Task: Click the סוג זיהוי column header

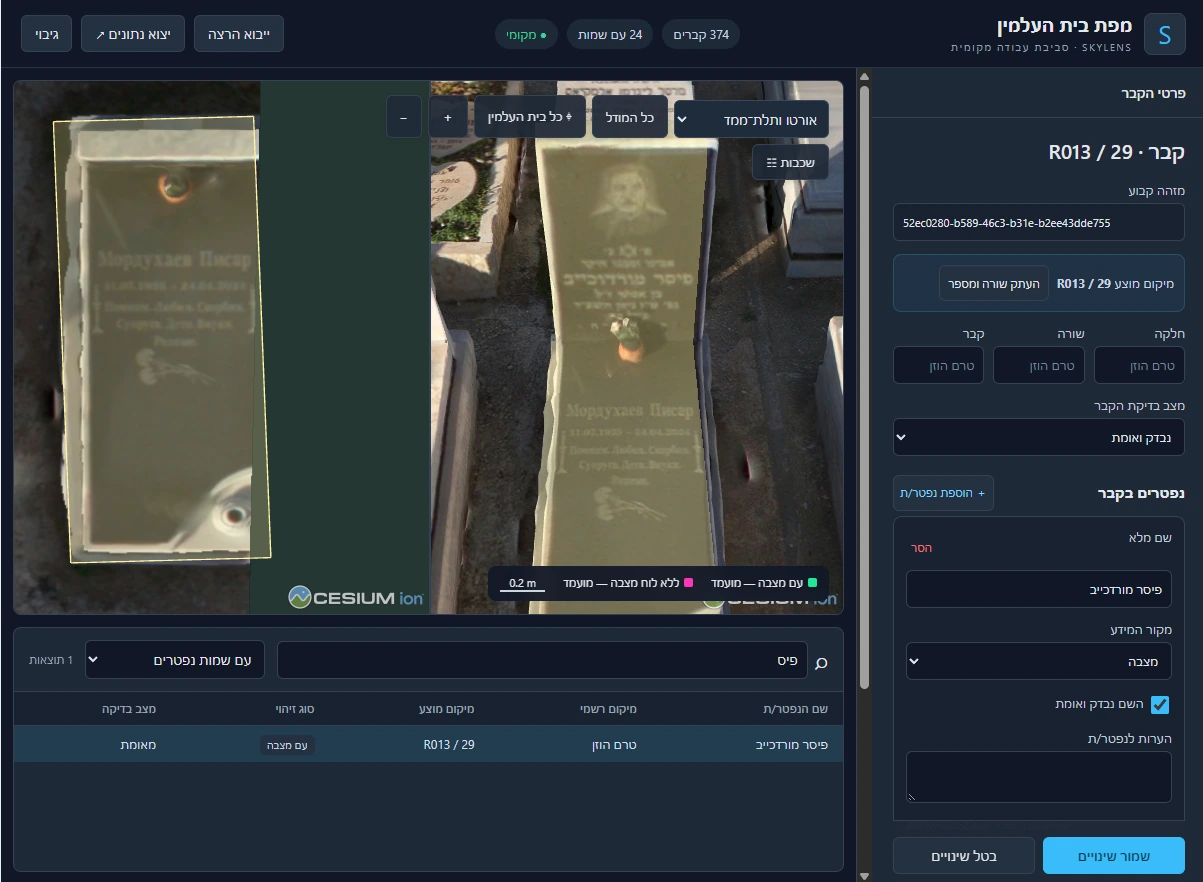Action: click(295, 709)
